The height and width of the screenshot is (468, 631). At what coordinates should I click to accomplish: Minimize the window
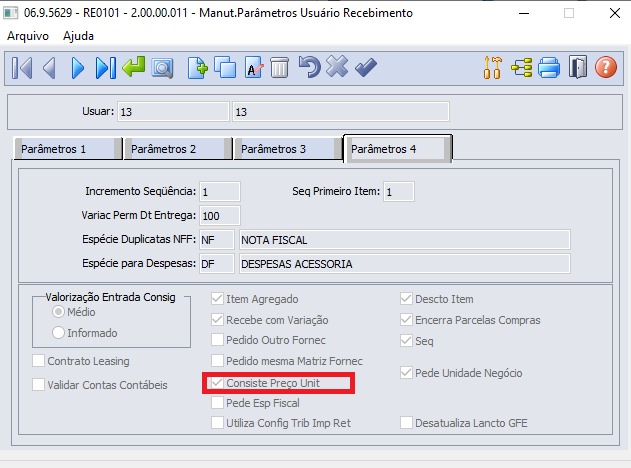(x=524, y=13)
